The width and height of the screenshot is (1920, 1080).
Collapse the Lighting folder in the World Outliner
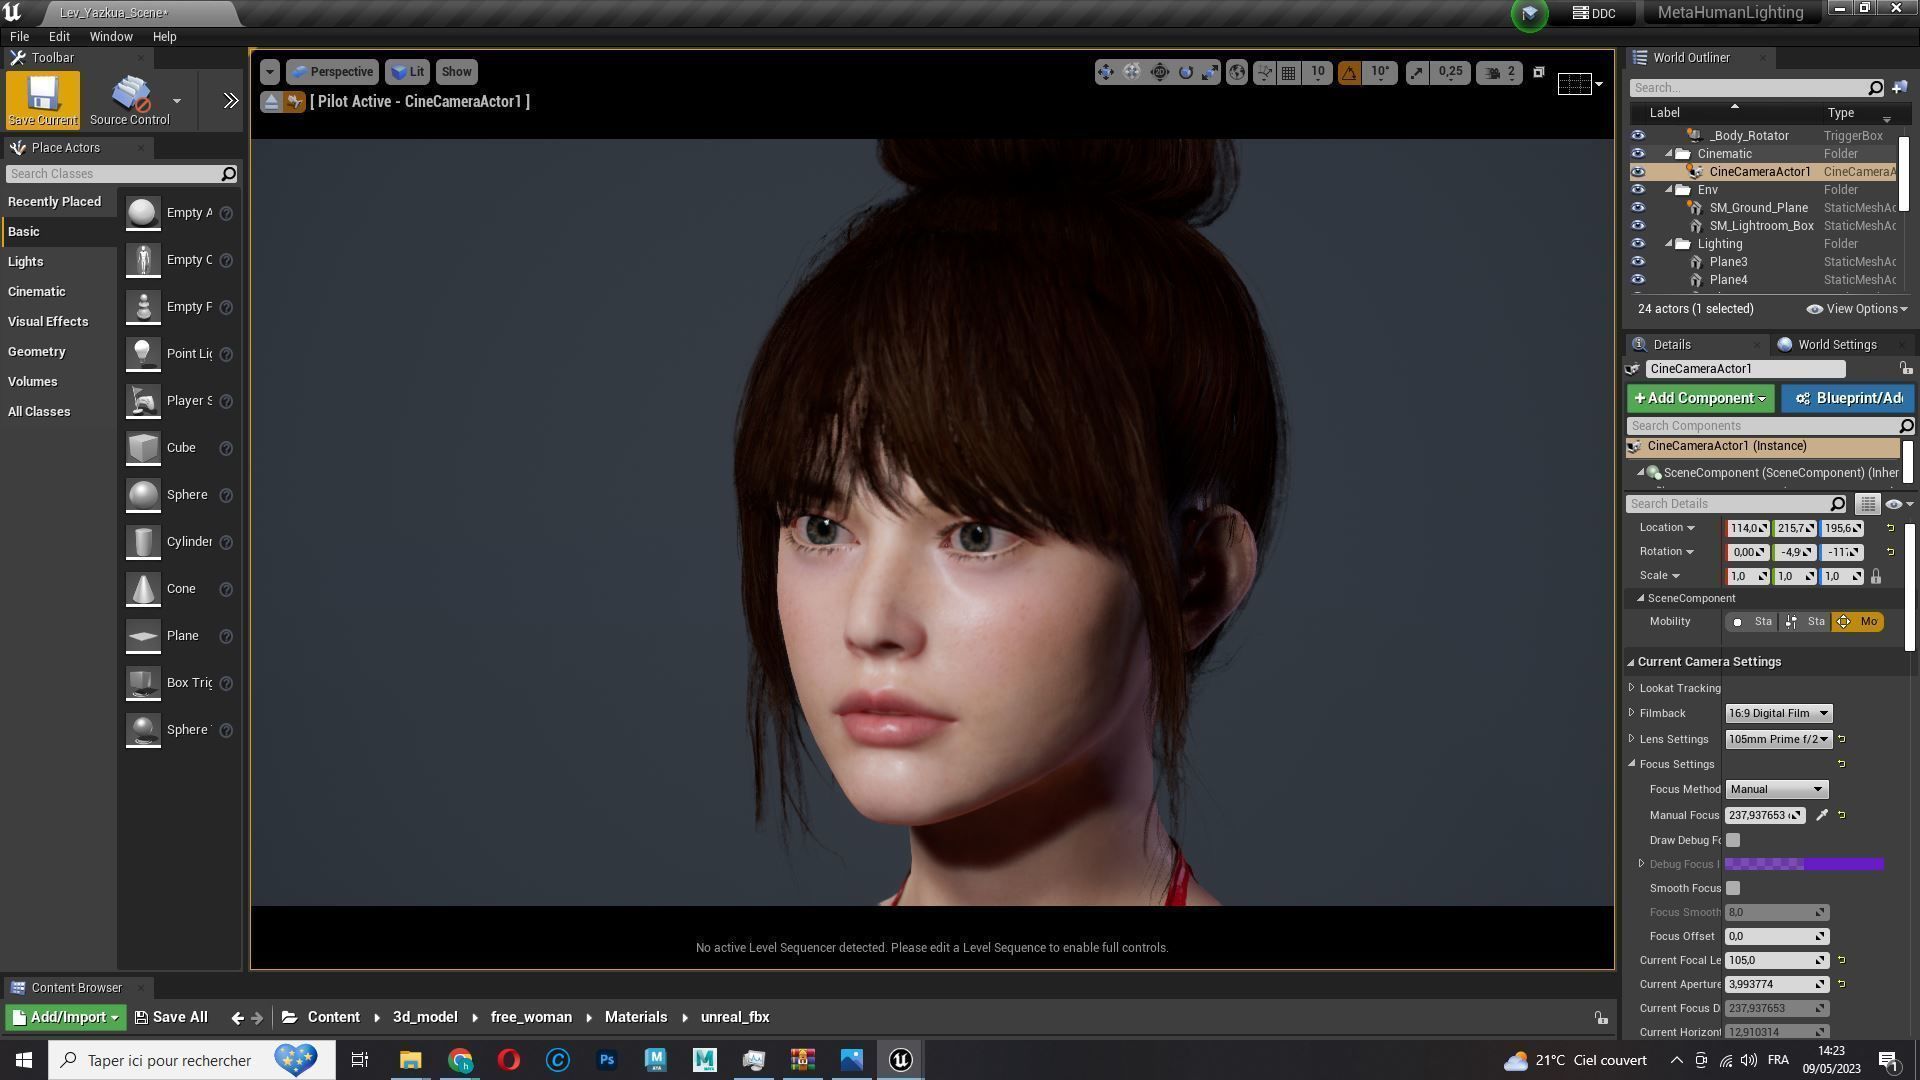1669,244
